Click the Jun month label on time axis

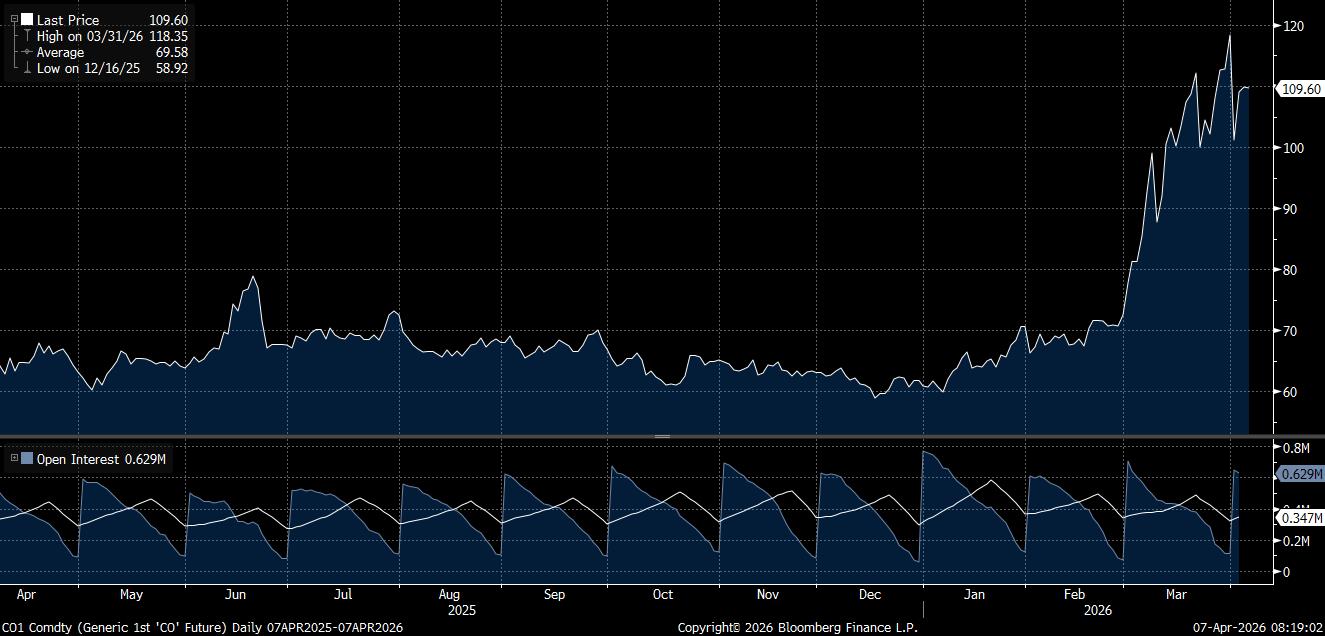point(235,594)
